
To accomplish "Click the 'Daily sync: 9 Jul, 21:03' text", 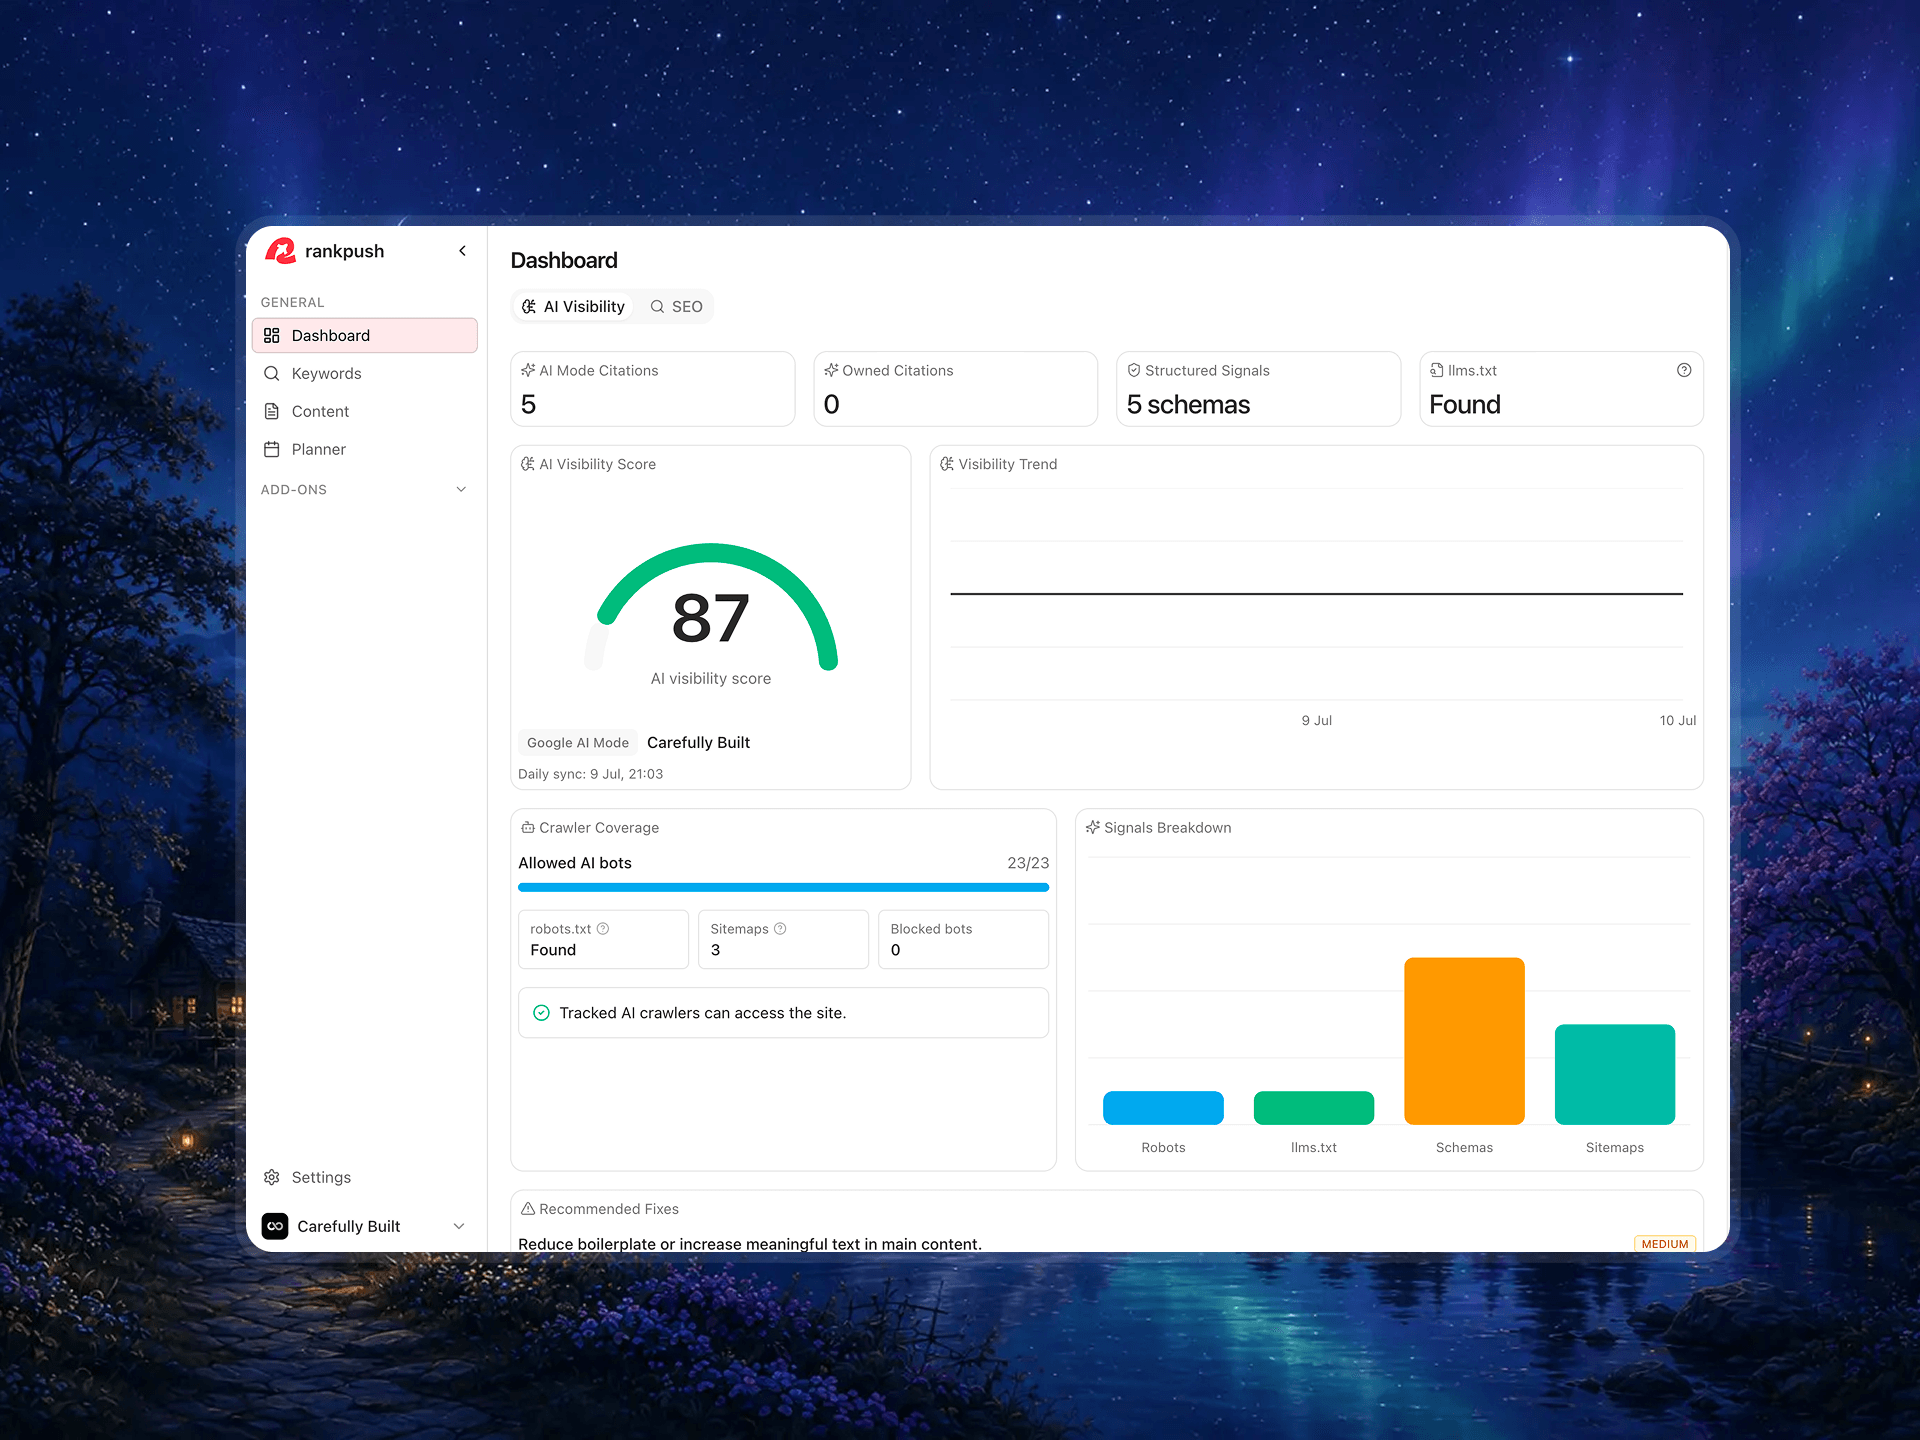I will (590, 774).
